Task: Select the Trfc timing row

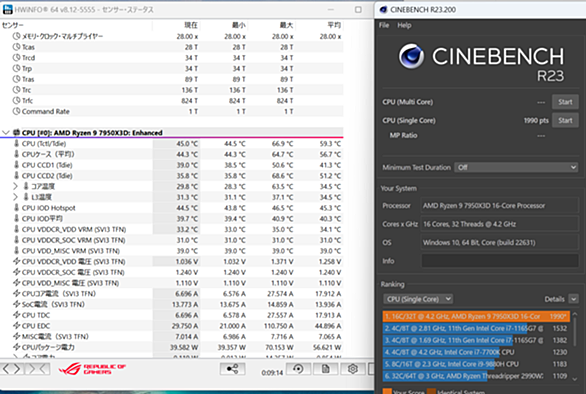Action: [172, 101]
